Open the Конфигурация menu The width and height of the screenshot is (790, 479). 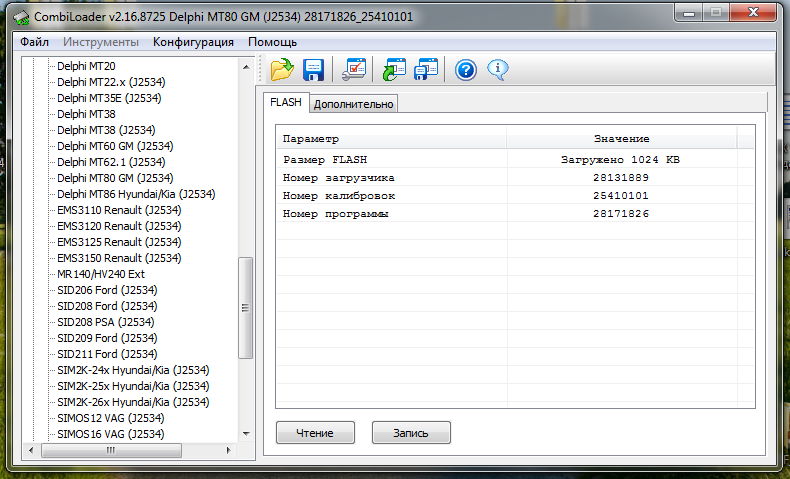(193, 42)
